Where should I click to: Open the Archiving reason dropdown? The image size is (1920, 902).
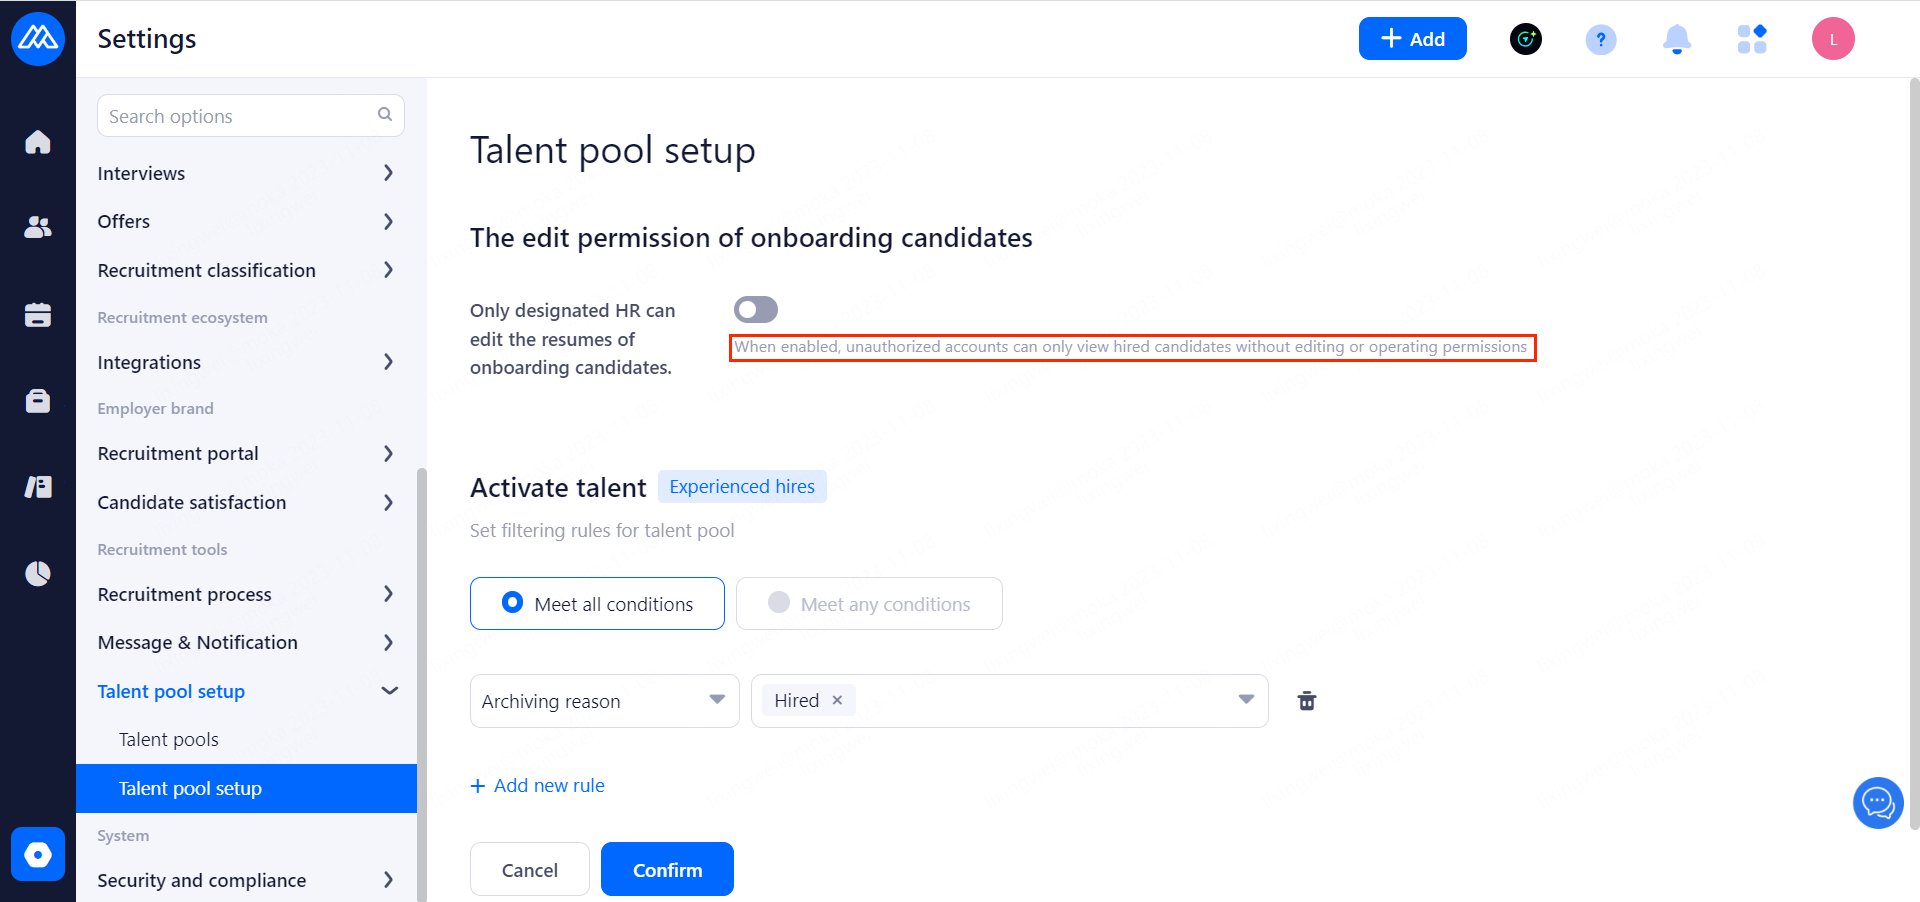pyautogui.click(x=604, y=701)
